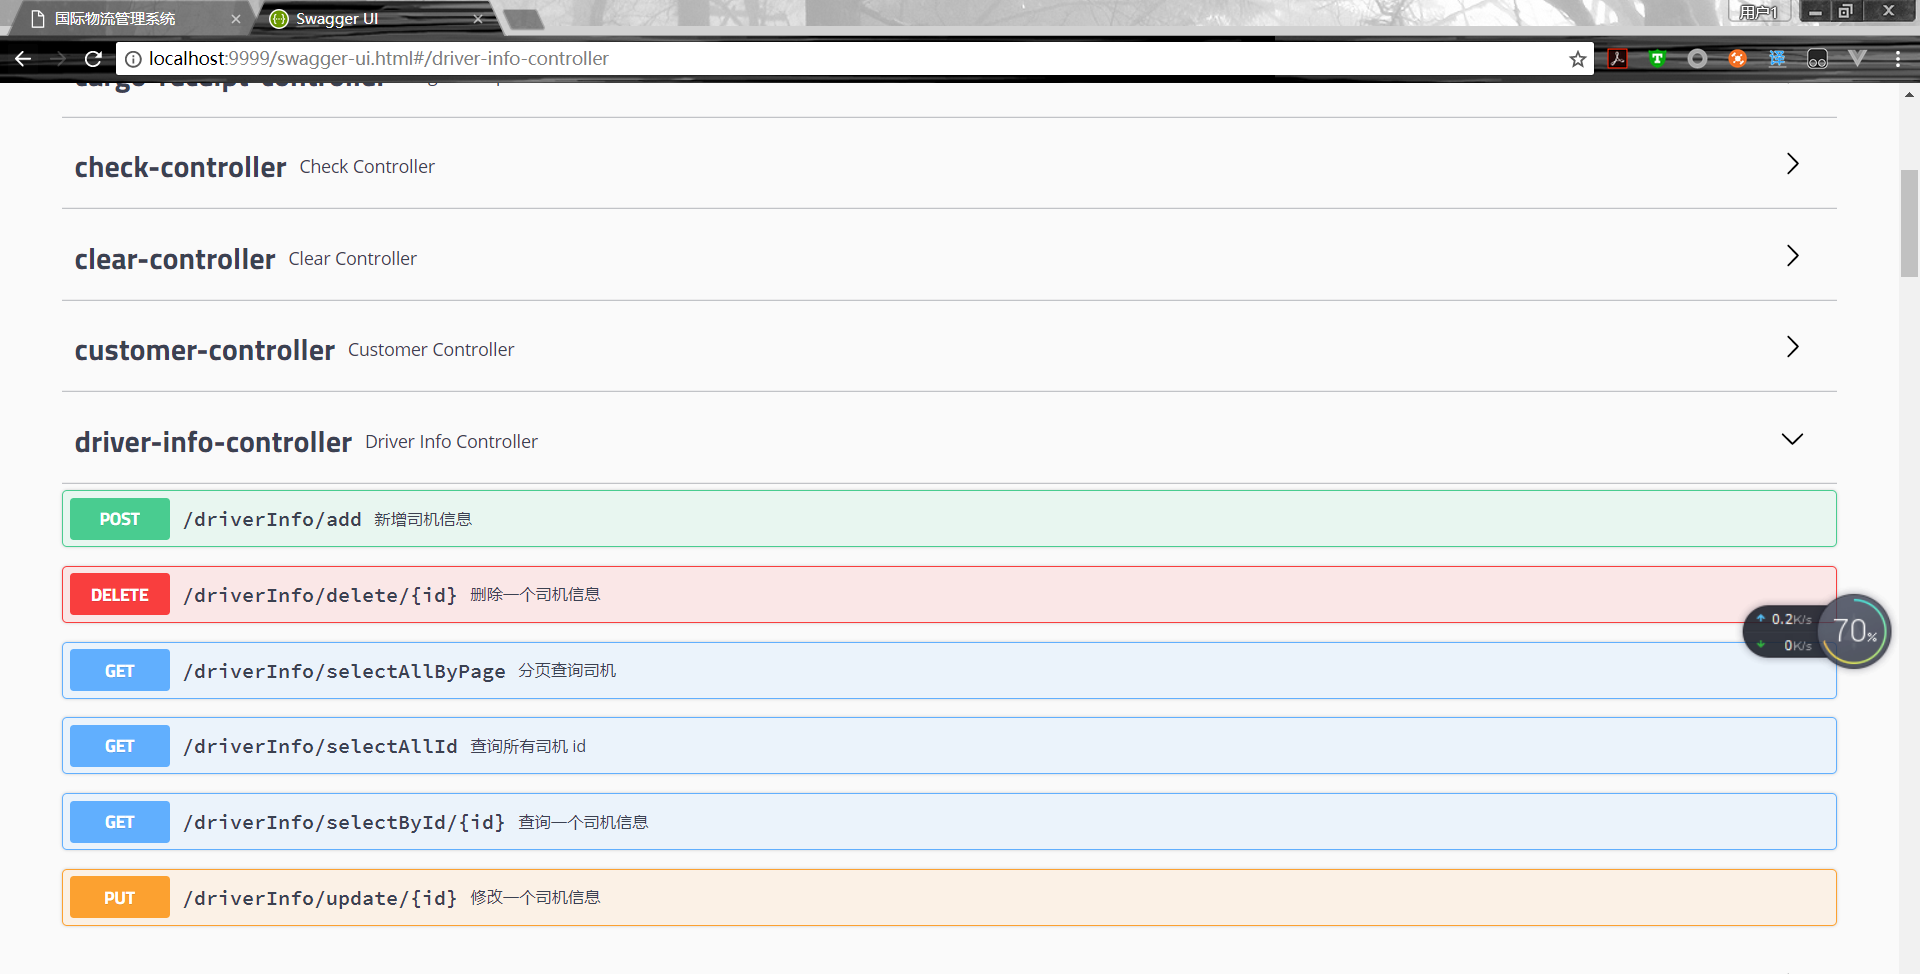Expand check-controller with its chevron

(1793, 164)
